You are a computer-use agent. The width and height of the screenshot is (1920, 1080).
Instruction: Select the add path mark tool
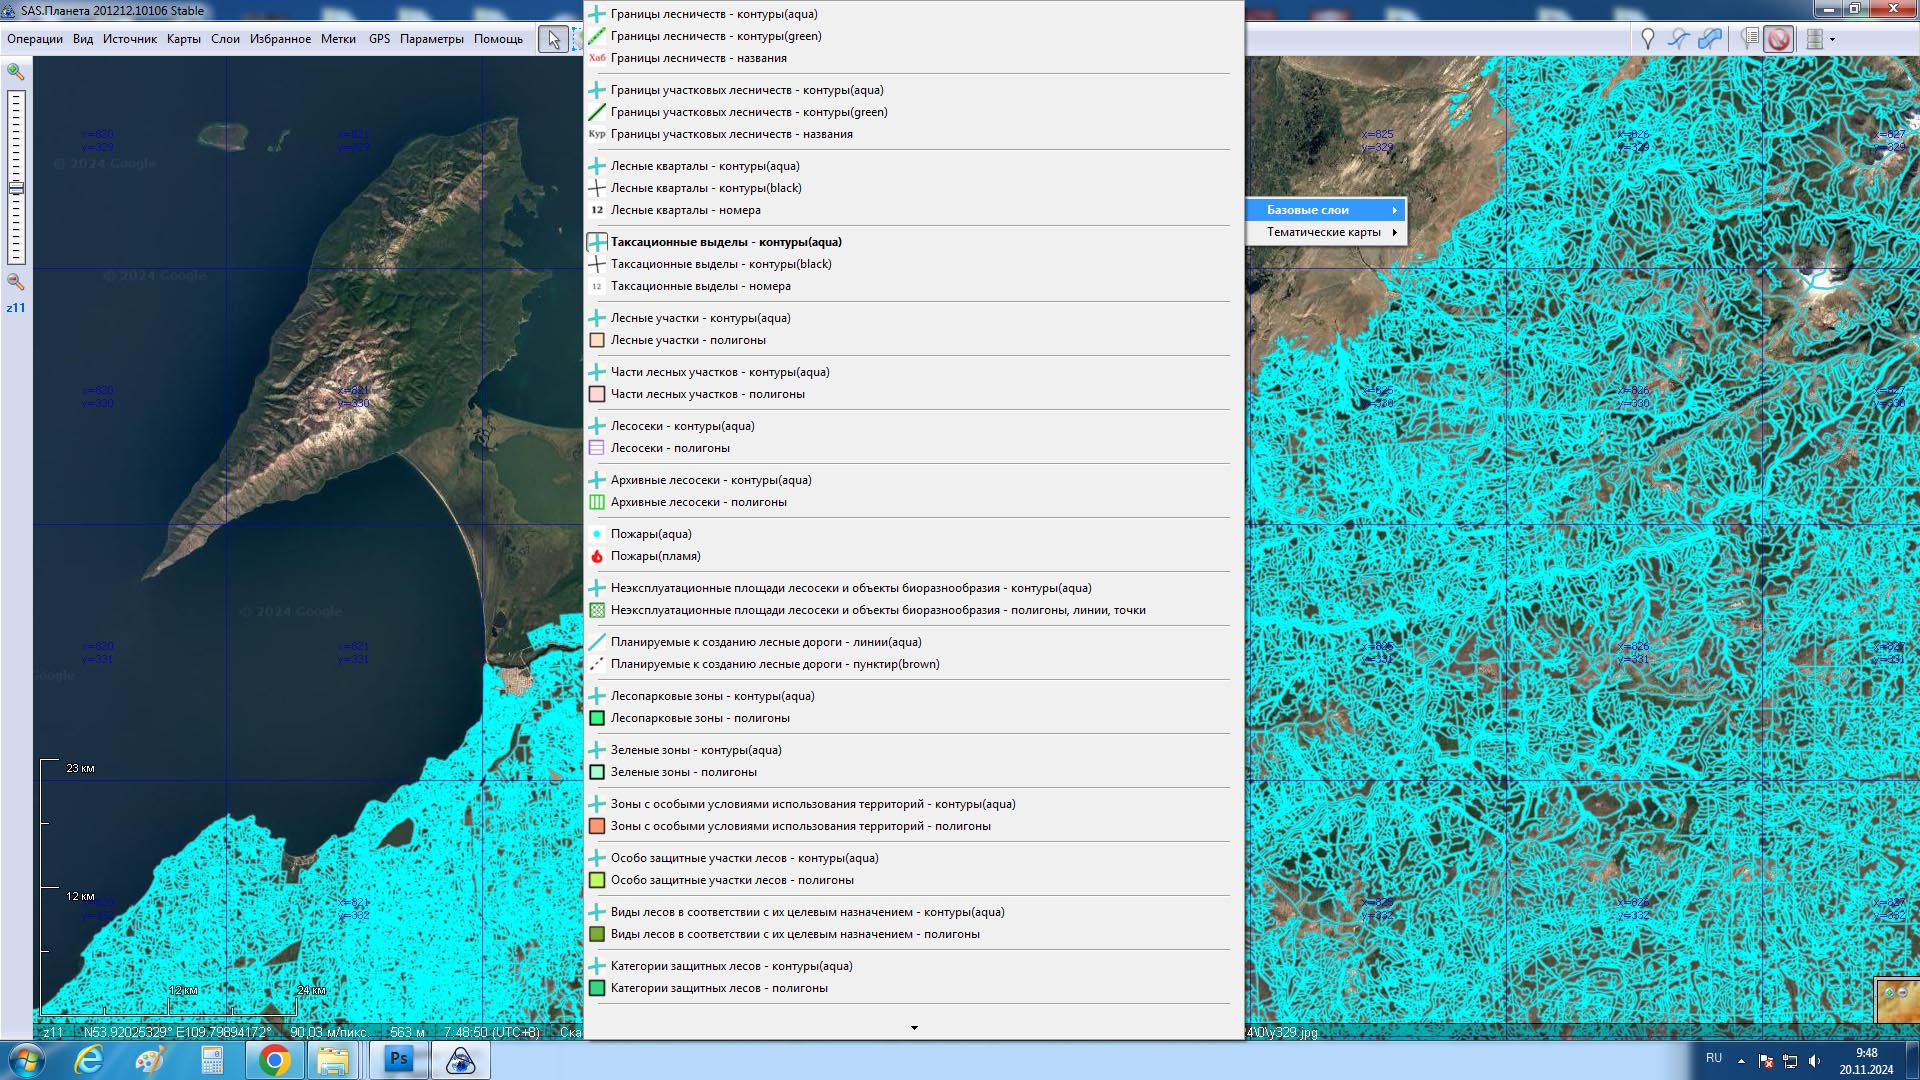click(1679, 39)
